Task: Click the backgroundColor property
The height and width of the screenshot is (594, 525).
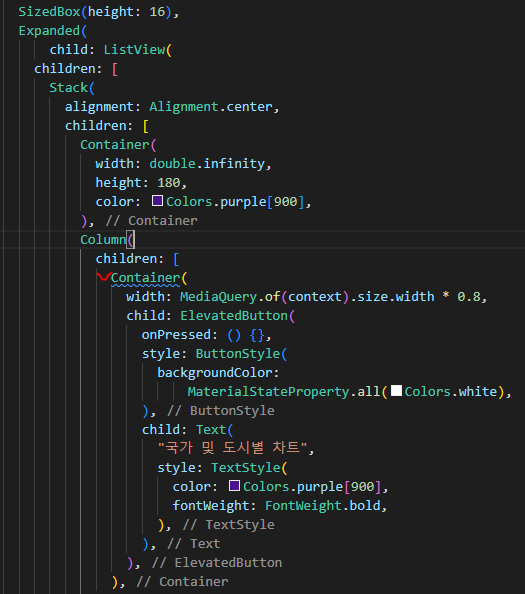Action: click(x=214, y=373)
